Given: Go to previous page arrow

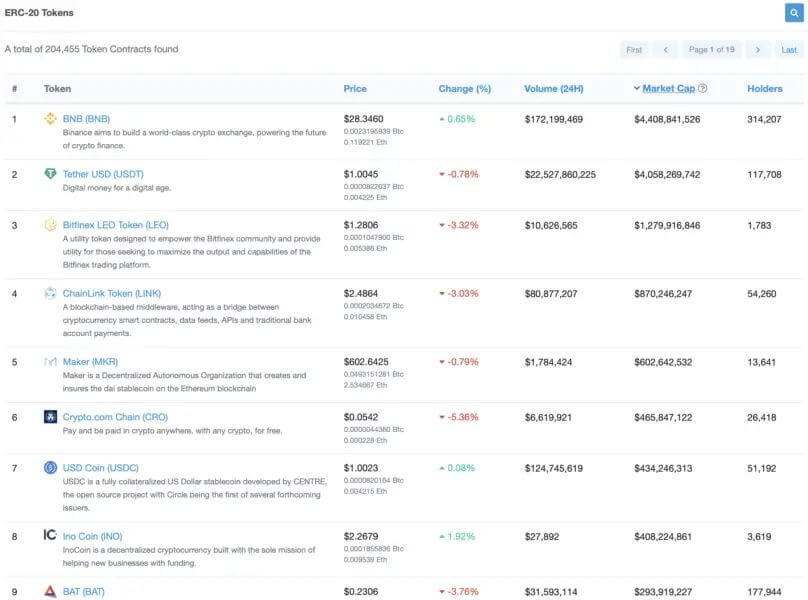Looking at the screenshot, I should (666, 50).
